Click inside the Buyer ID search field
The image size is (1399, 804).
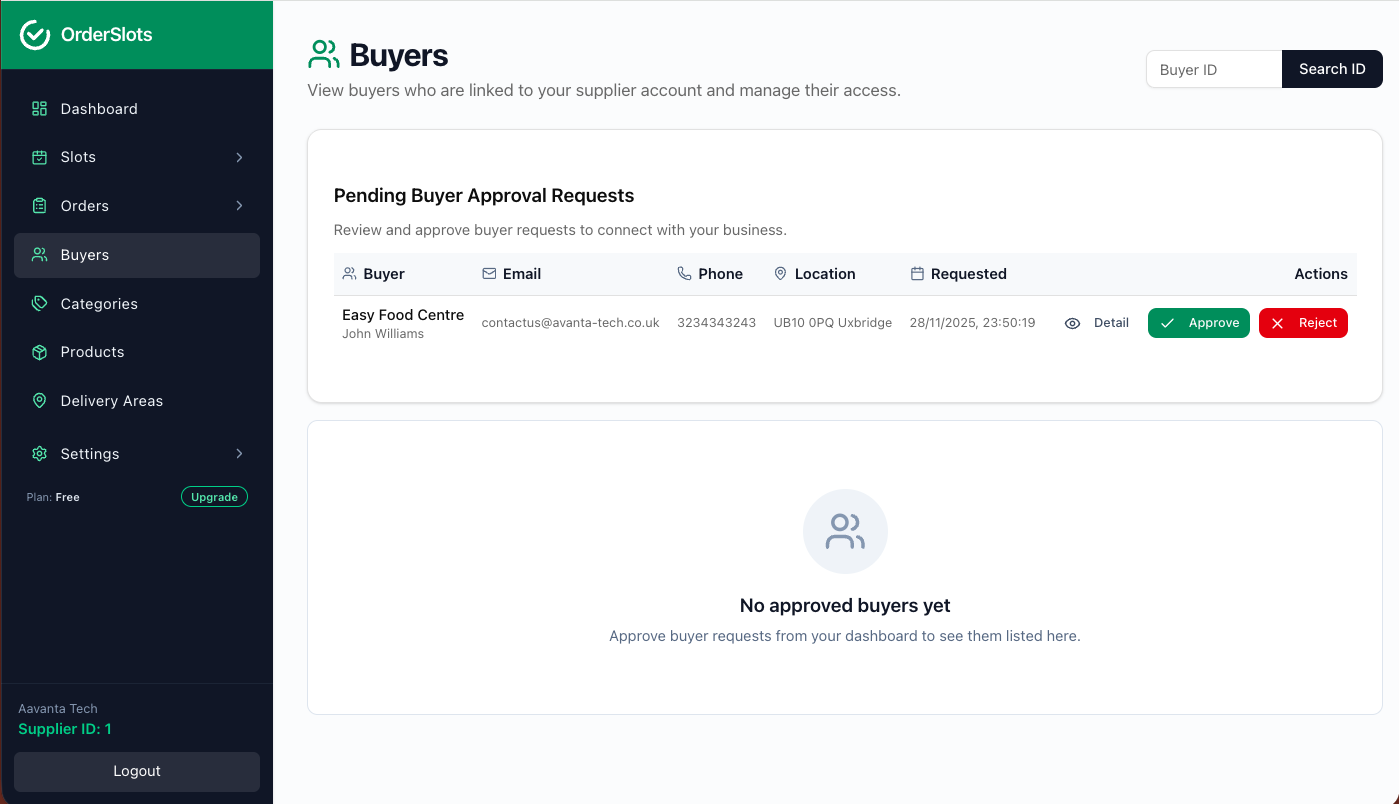[x=1213, y=69]
